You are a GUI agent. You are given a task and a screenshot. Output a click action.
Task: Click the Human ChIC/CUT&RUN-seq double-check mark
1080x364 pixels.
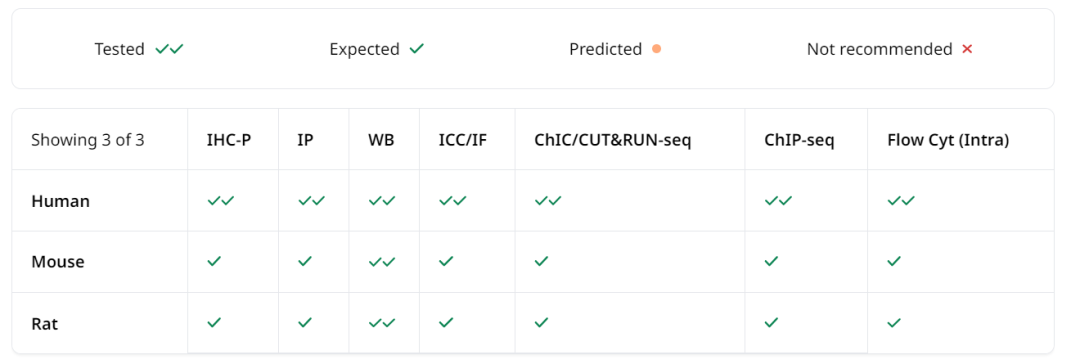point(548,201)
